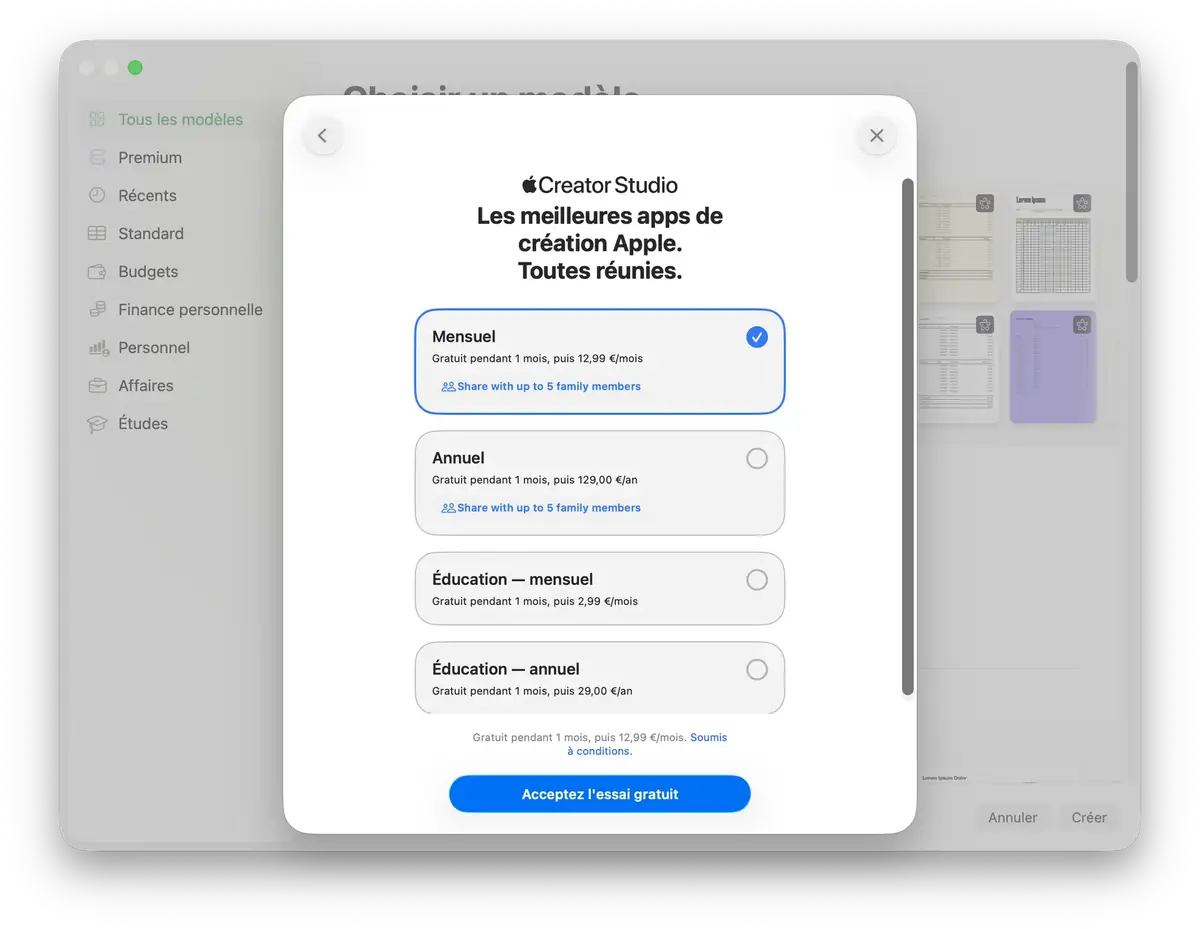
Task: Click the Tous les modèles grid icon
Action: pos(97,120)
